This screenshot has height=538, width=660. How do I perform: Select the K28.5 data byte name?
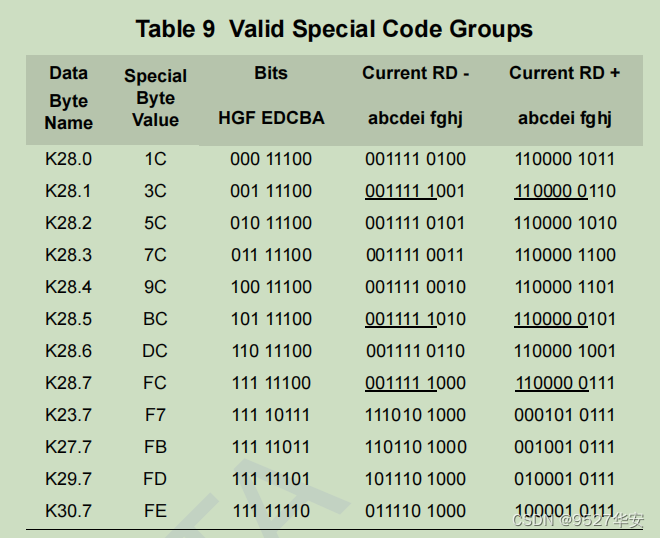point(68,319)
